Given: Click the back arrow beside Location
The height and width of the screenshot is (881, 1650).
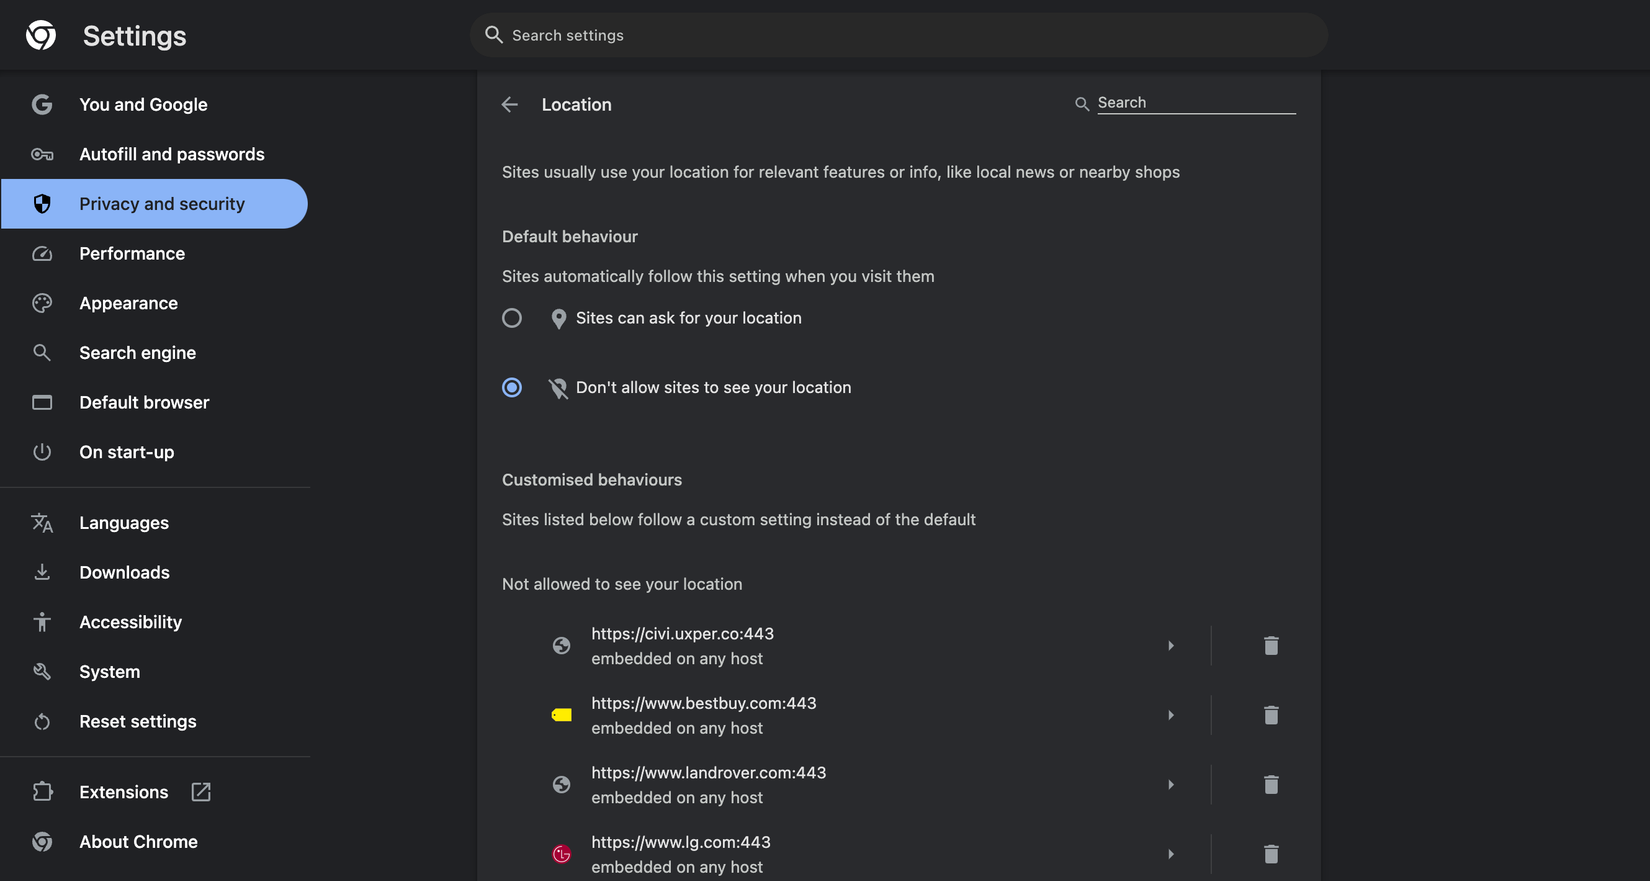Looking at the screenshot, I should (510, 105).
